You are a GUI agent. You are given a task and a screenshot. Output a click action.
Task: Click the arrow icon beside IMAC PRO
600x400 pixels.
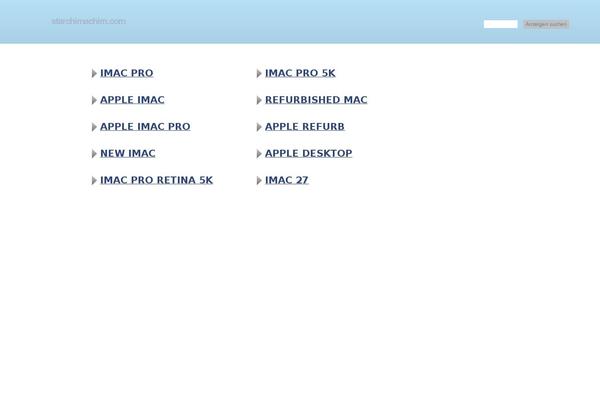click(x=94, y=73)
